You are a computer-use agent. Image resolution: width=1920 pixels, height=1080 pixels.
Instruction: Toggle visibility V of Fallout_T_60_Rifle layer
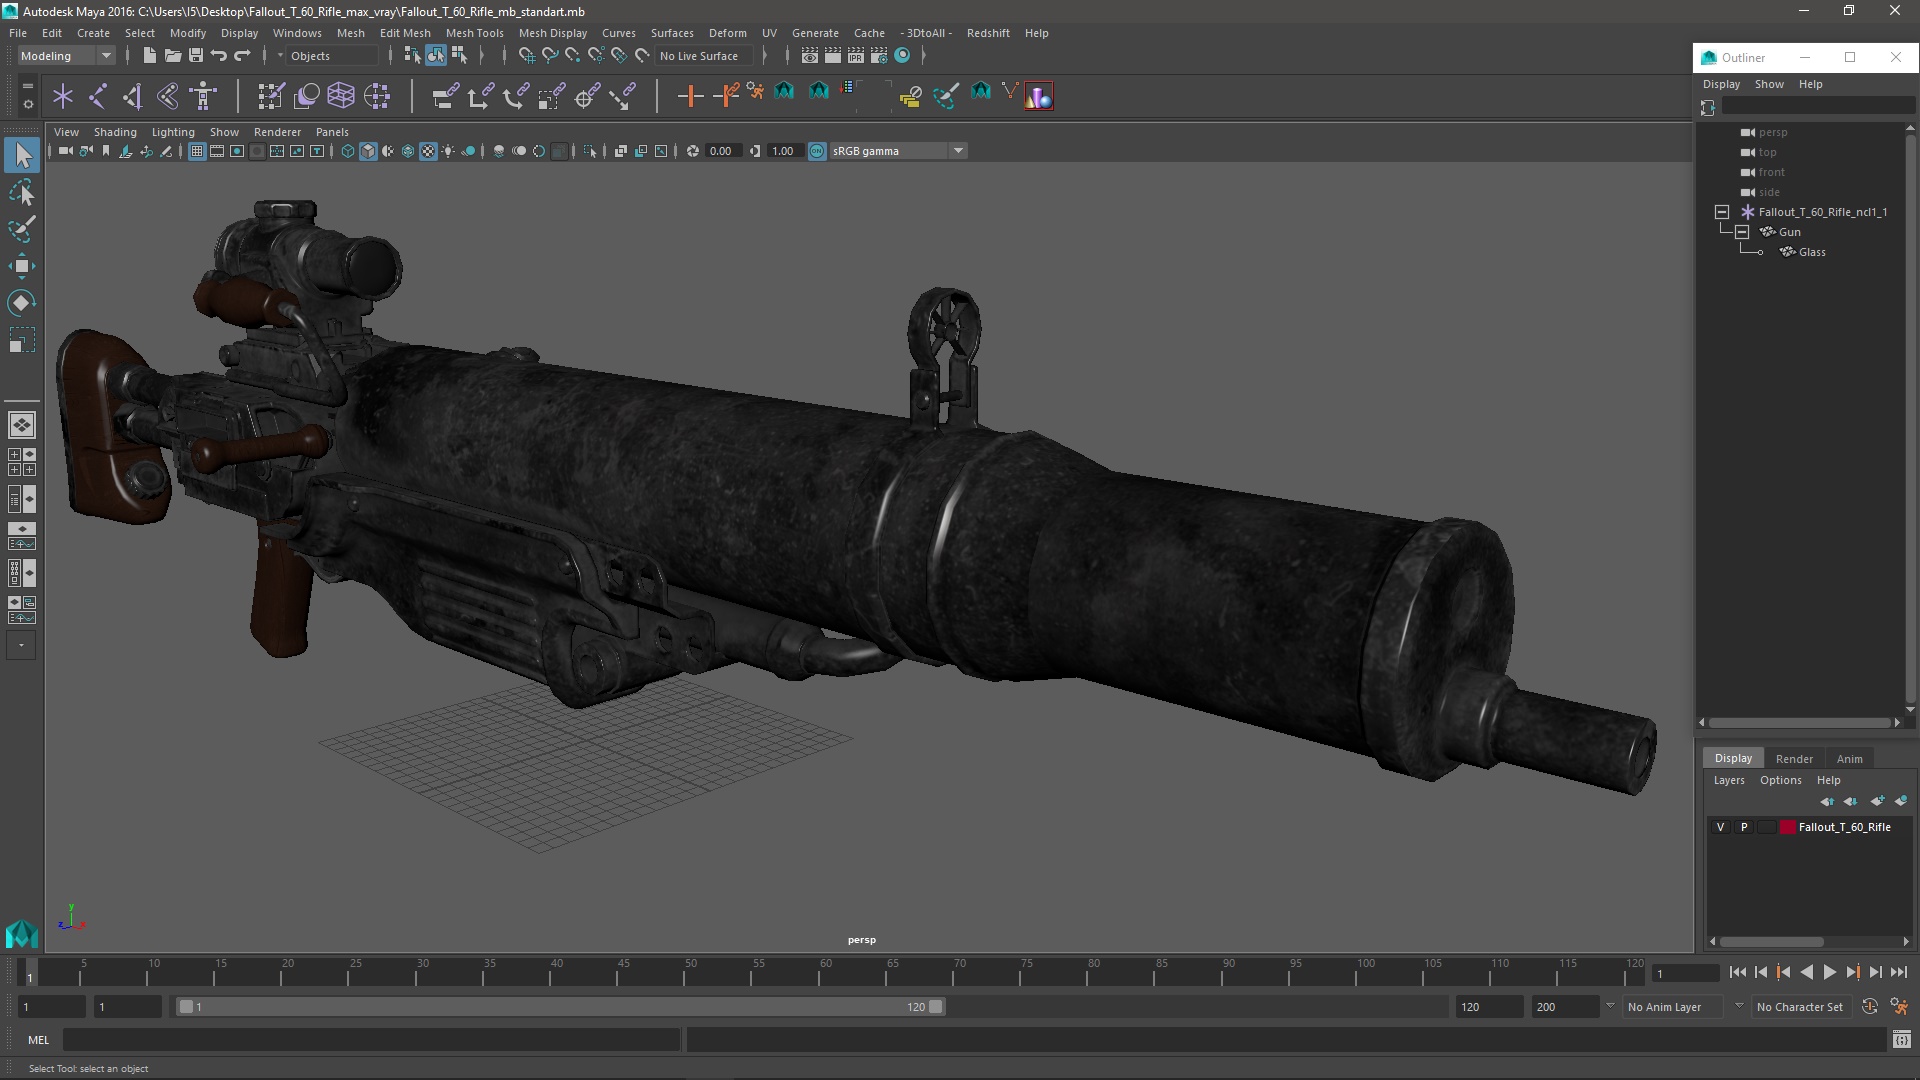(1720, 827)
